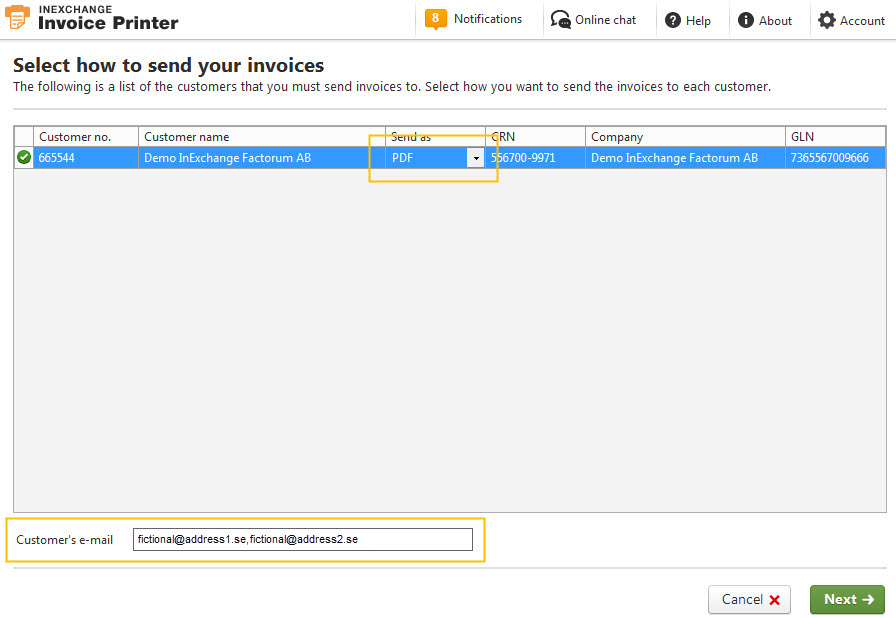
Task: Sort by the Customer name column header
Action: tap(262, 137)
